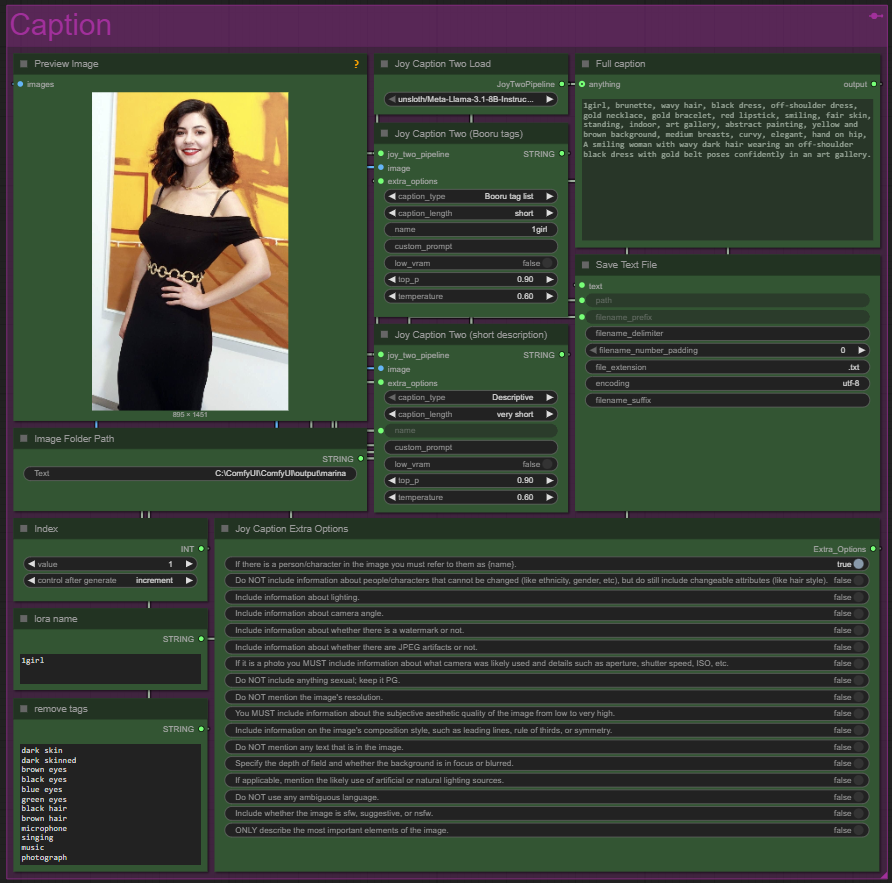
Task: Enable Include information about camera angle
Action: coord(547,613)
